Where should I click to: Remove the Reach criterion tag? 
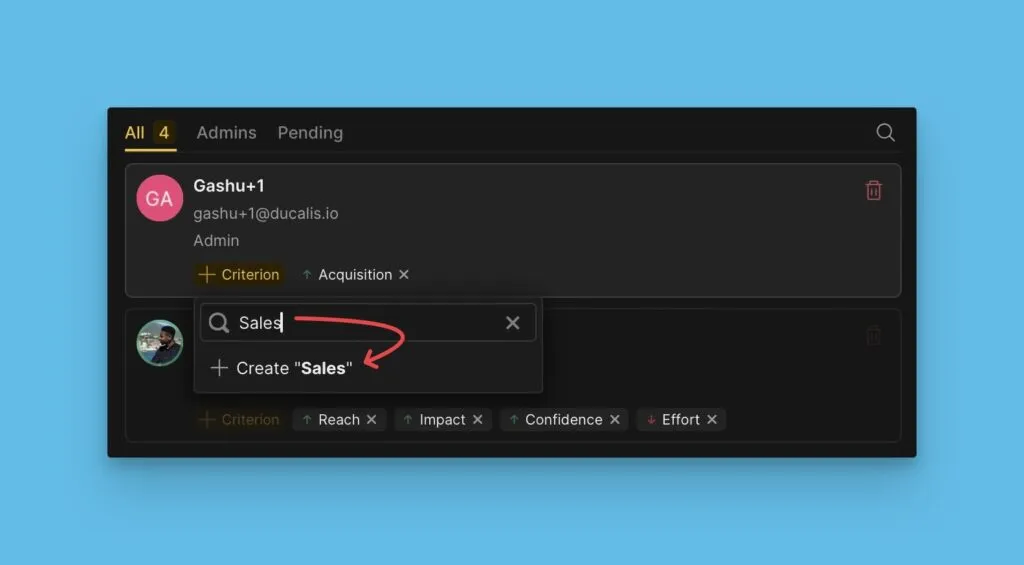pos(371,420)
